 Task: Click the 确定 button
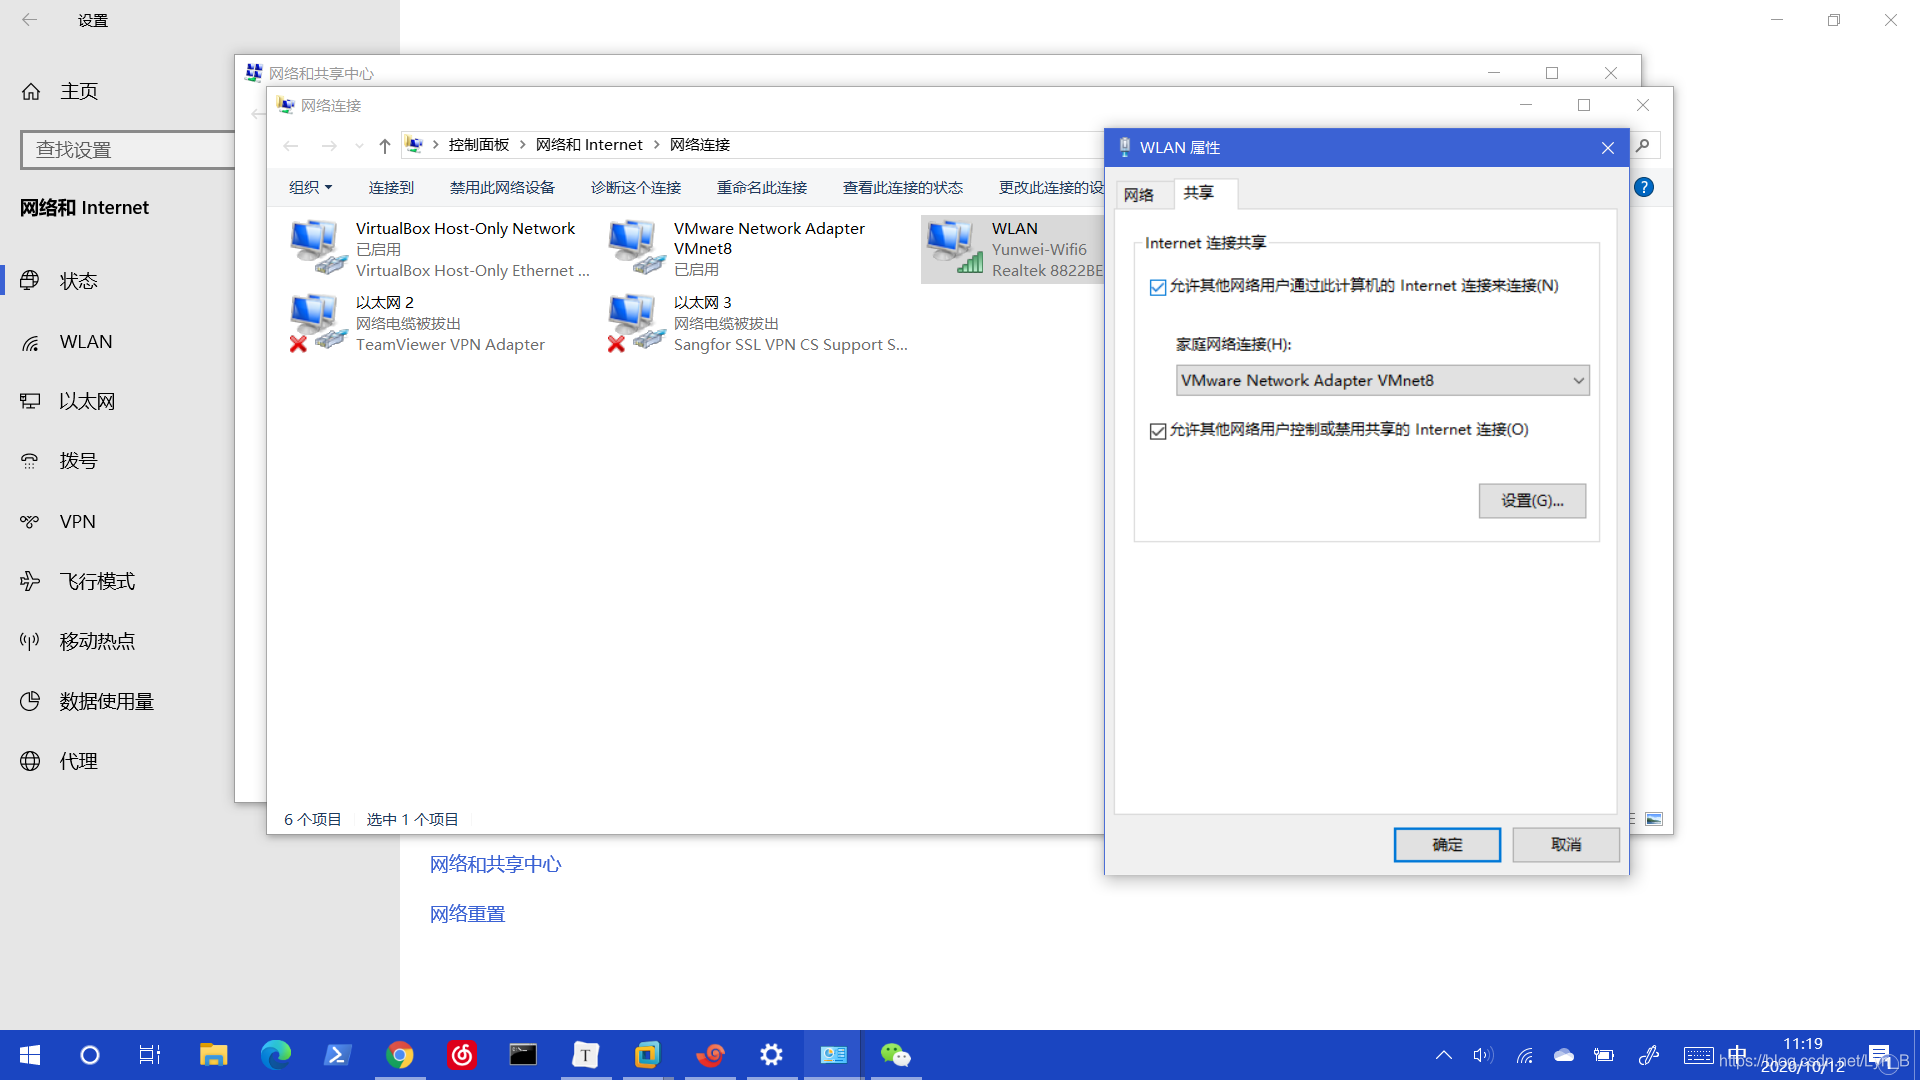pos(1446,845)
